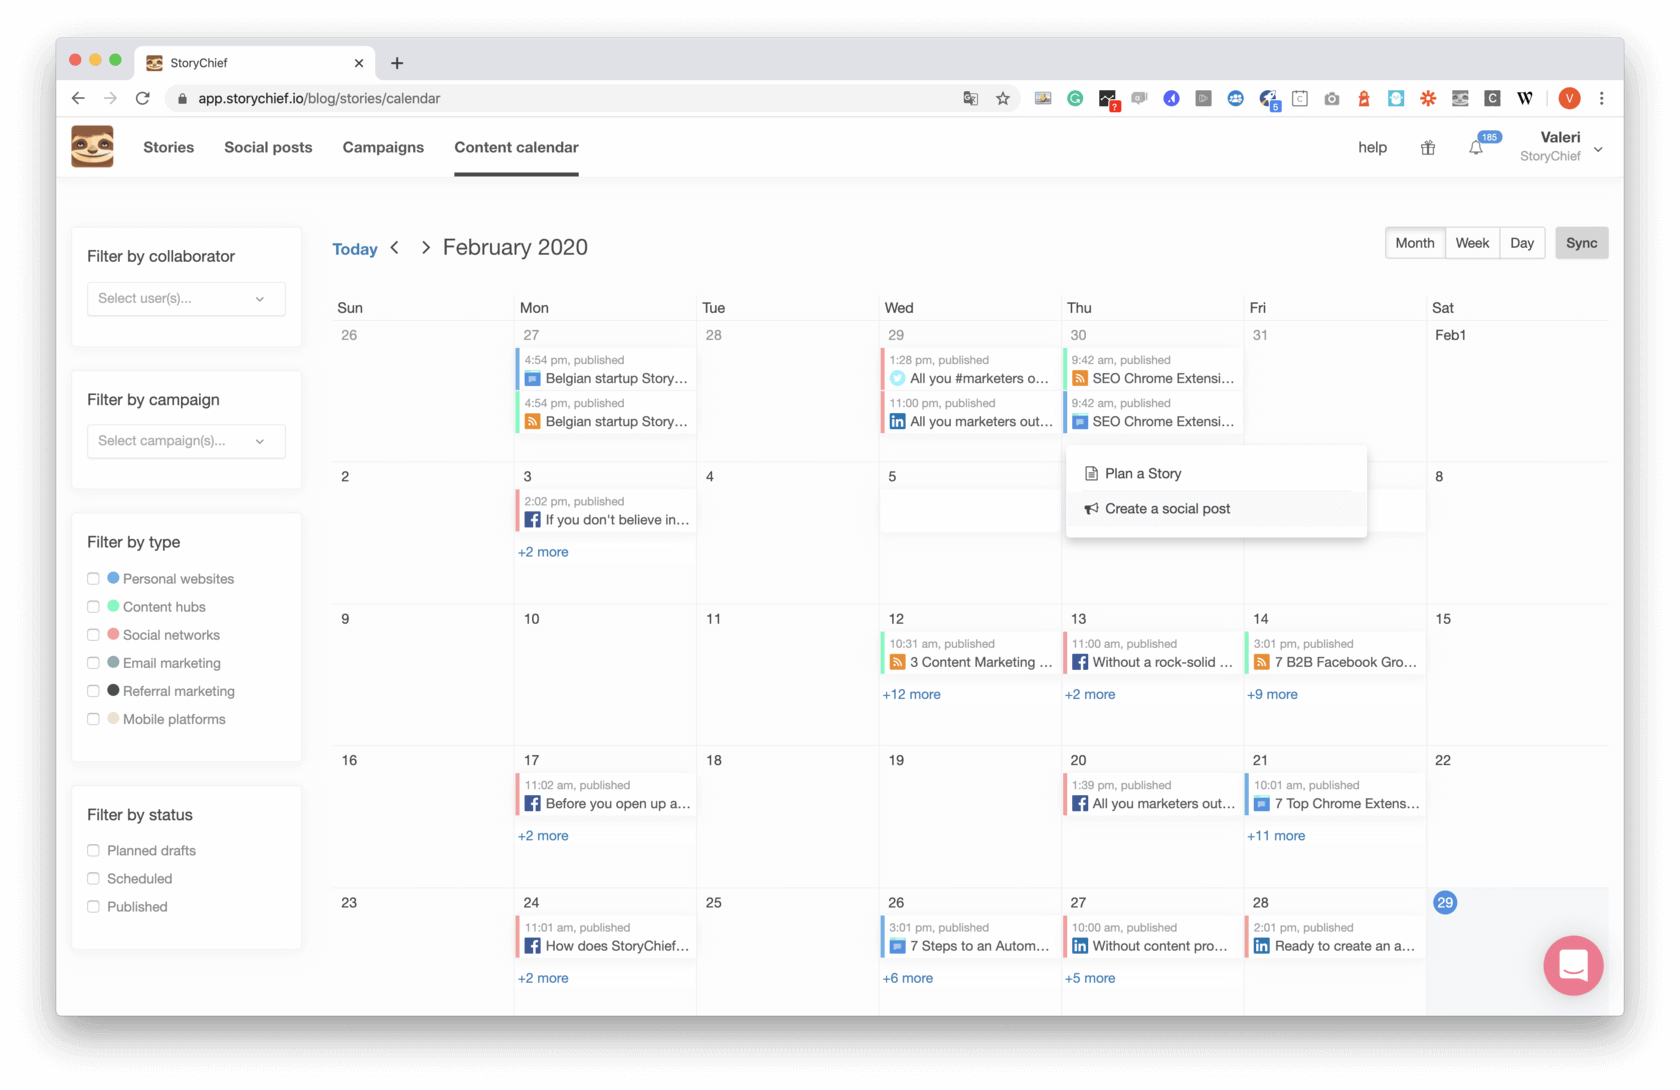1680x1090 pixels.
Task: Click the bookmark star in the address bar
Action: click(1003, 98)
